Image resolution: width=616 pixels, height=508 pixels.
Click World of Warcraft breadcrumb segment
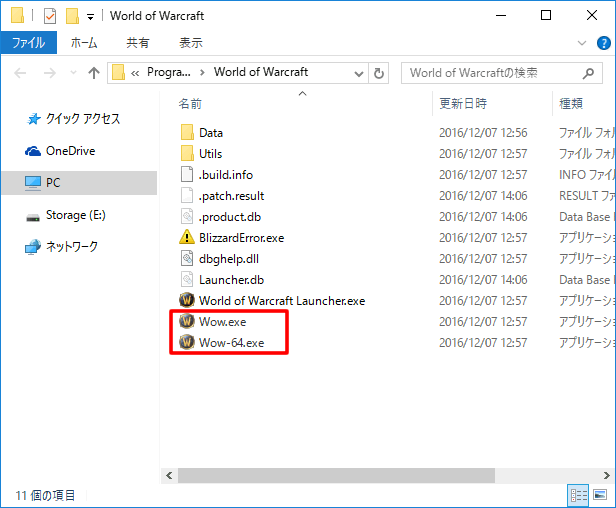click(x=261, y=72)
